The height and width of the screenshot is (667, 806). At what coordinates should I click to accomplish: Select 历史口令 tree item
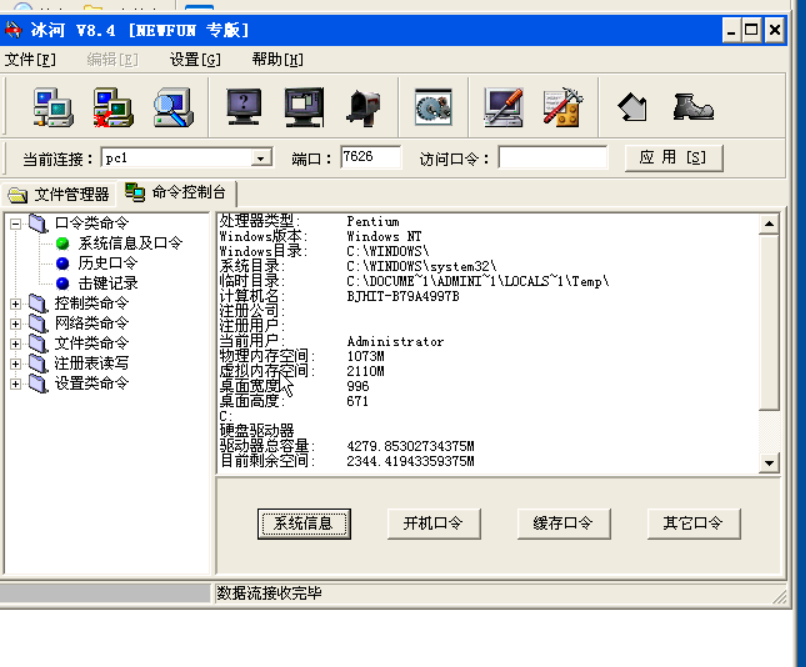coord(108,263)
